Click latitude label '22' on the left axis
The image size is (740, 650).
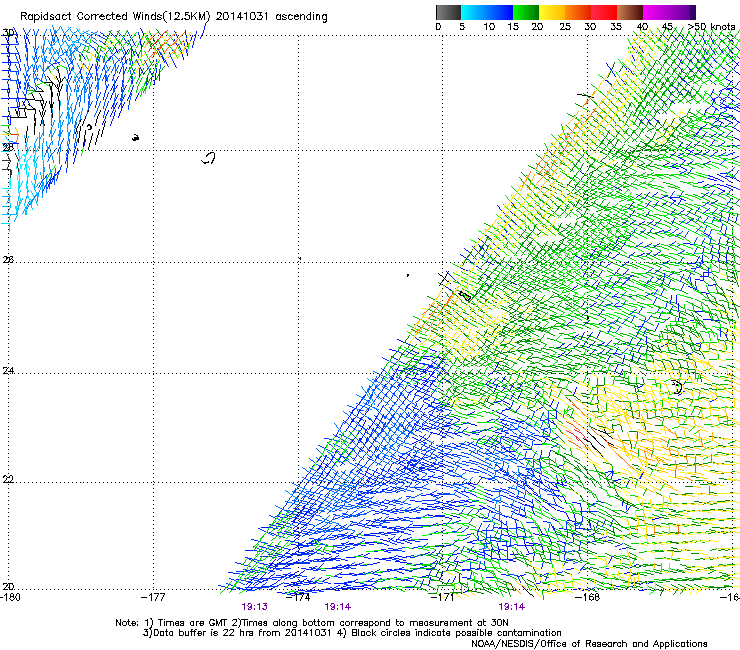click(x=8, y=479)
